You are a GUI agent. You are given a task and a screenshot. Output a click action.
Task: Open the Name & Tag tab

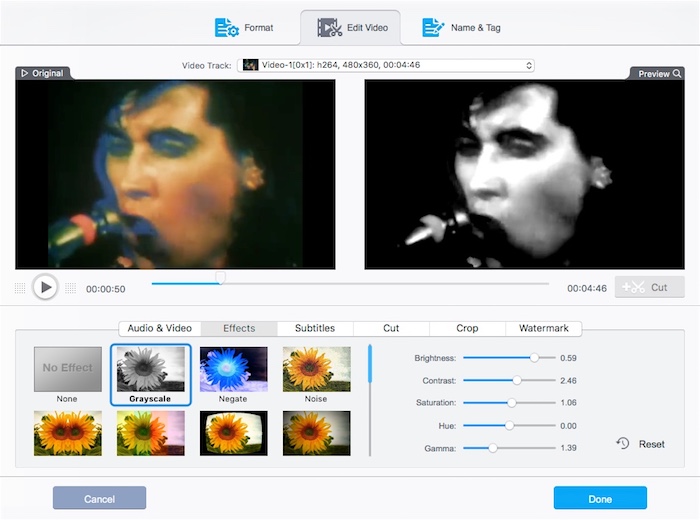tap(462, 28)
